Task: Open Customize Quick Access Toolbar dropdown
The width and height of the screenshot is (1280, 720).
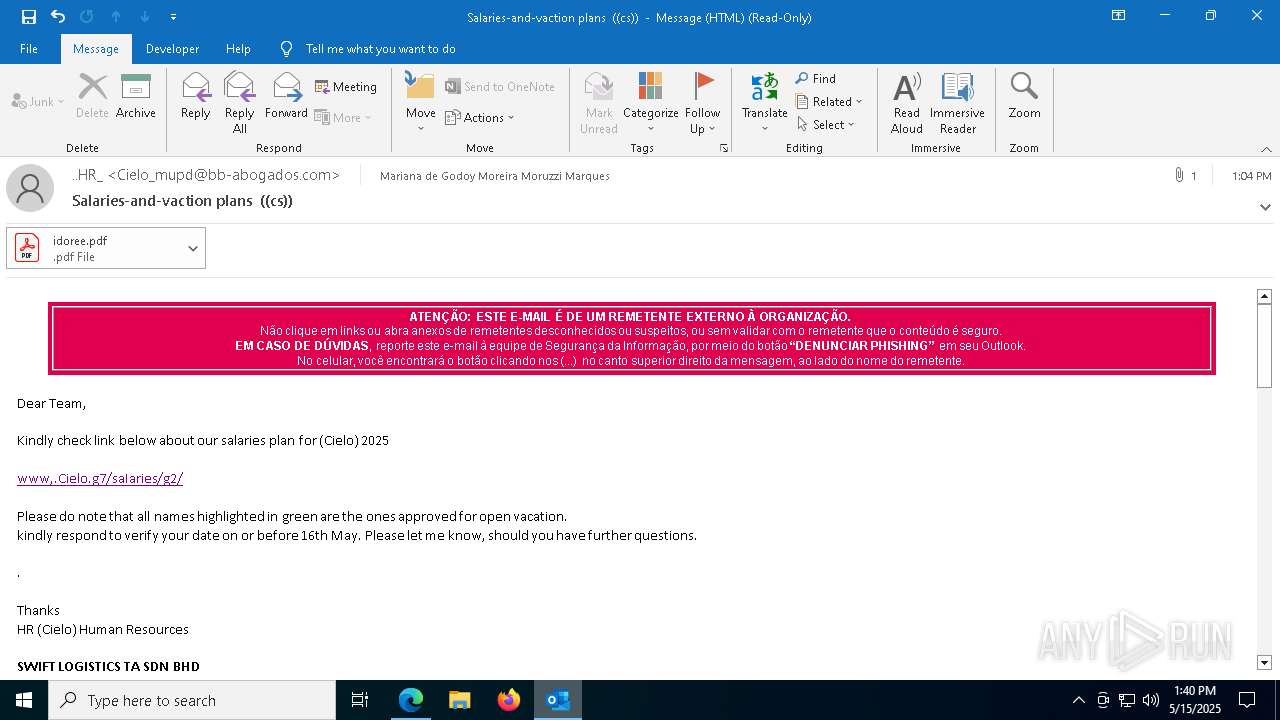Action: pyautogui.click(x=173, y=17)
